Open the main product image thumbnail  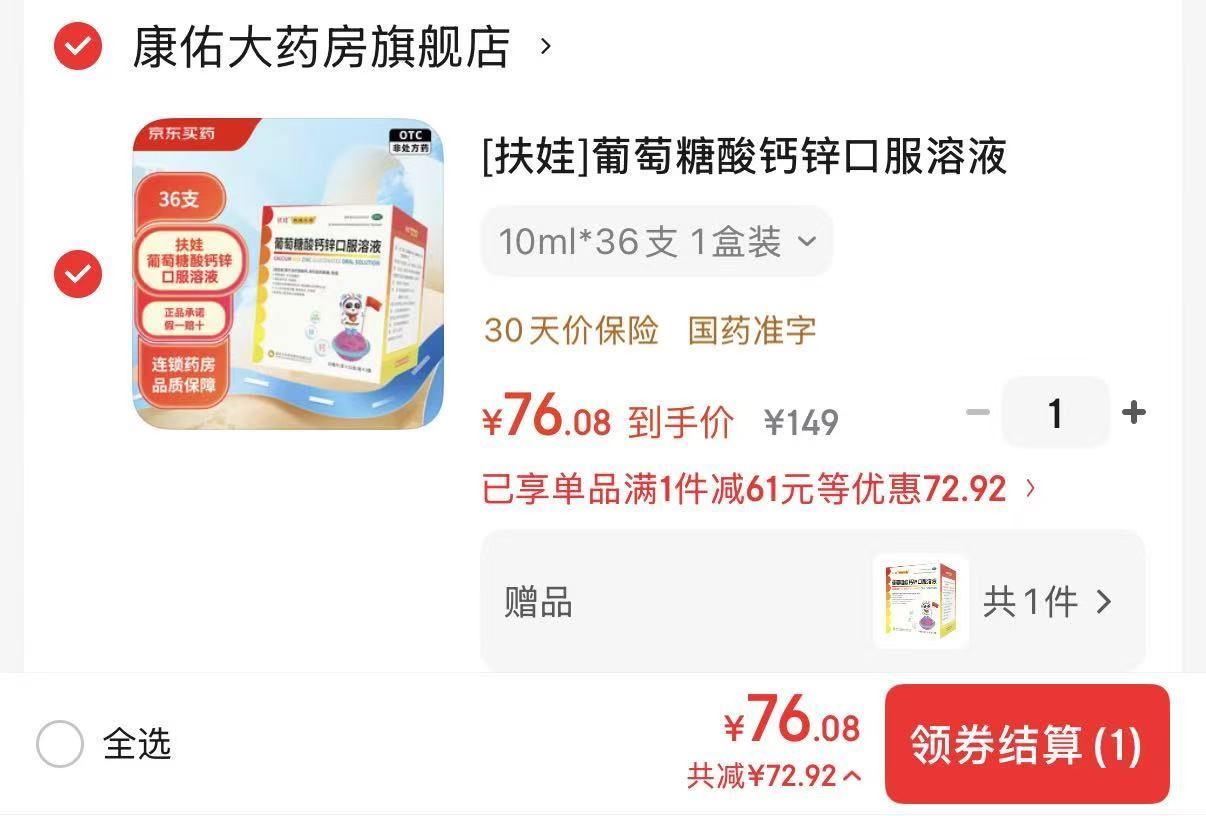coord(288,274)
